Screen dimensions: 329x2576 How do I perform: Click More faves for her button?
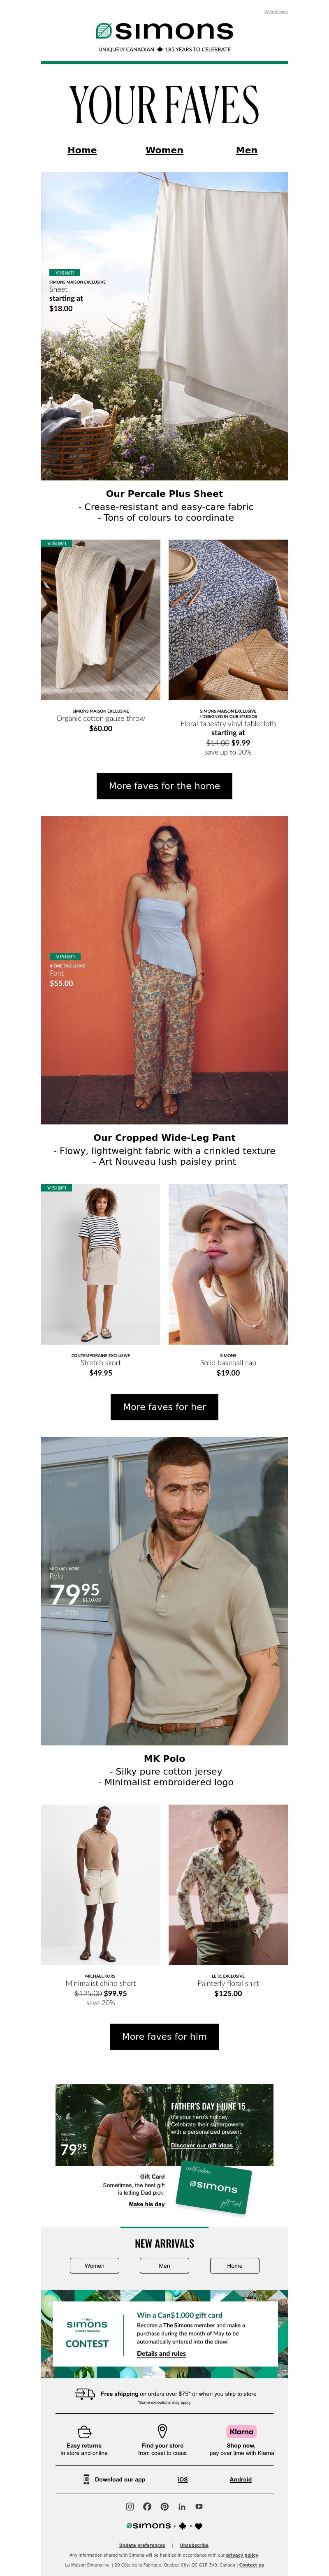[164, 1407]
